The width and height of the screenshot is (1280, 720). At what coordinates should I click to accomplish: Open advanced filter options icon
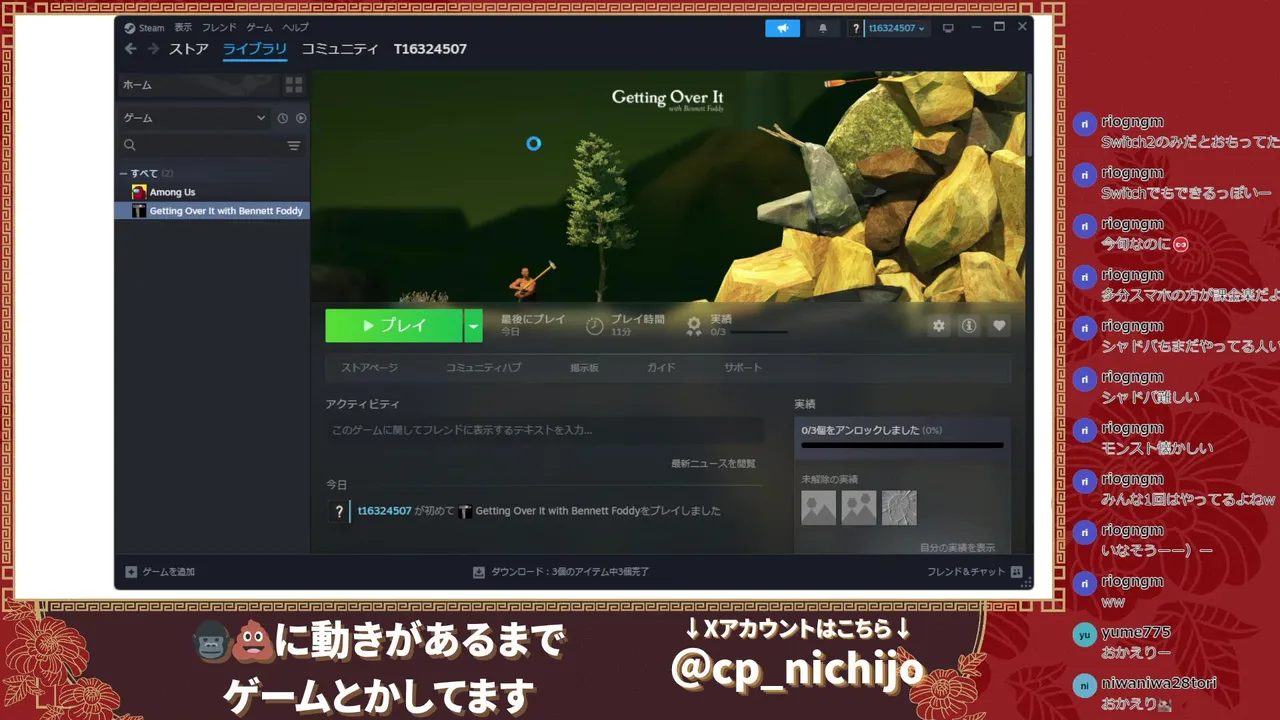294,146
